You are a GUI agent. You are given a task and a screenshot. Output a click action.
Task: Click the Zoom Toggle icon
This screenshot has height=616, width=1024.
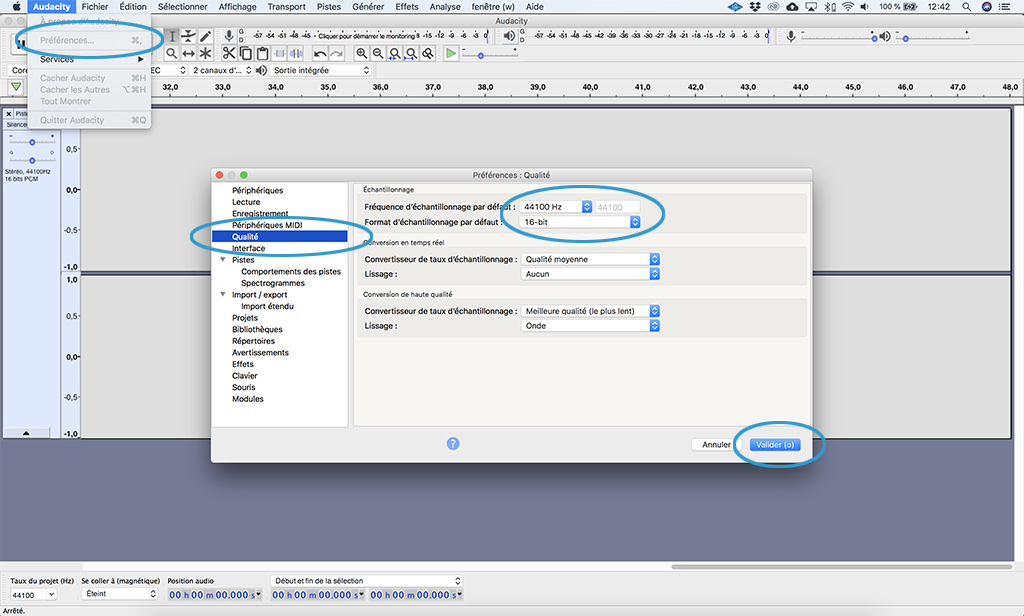(428, 54)
